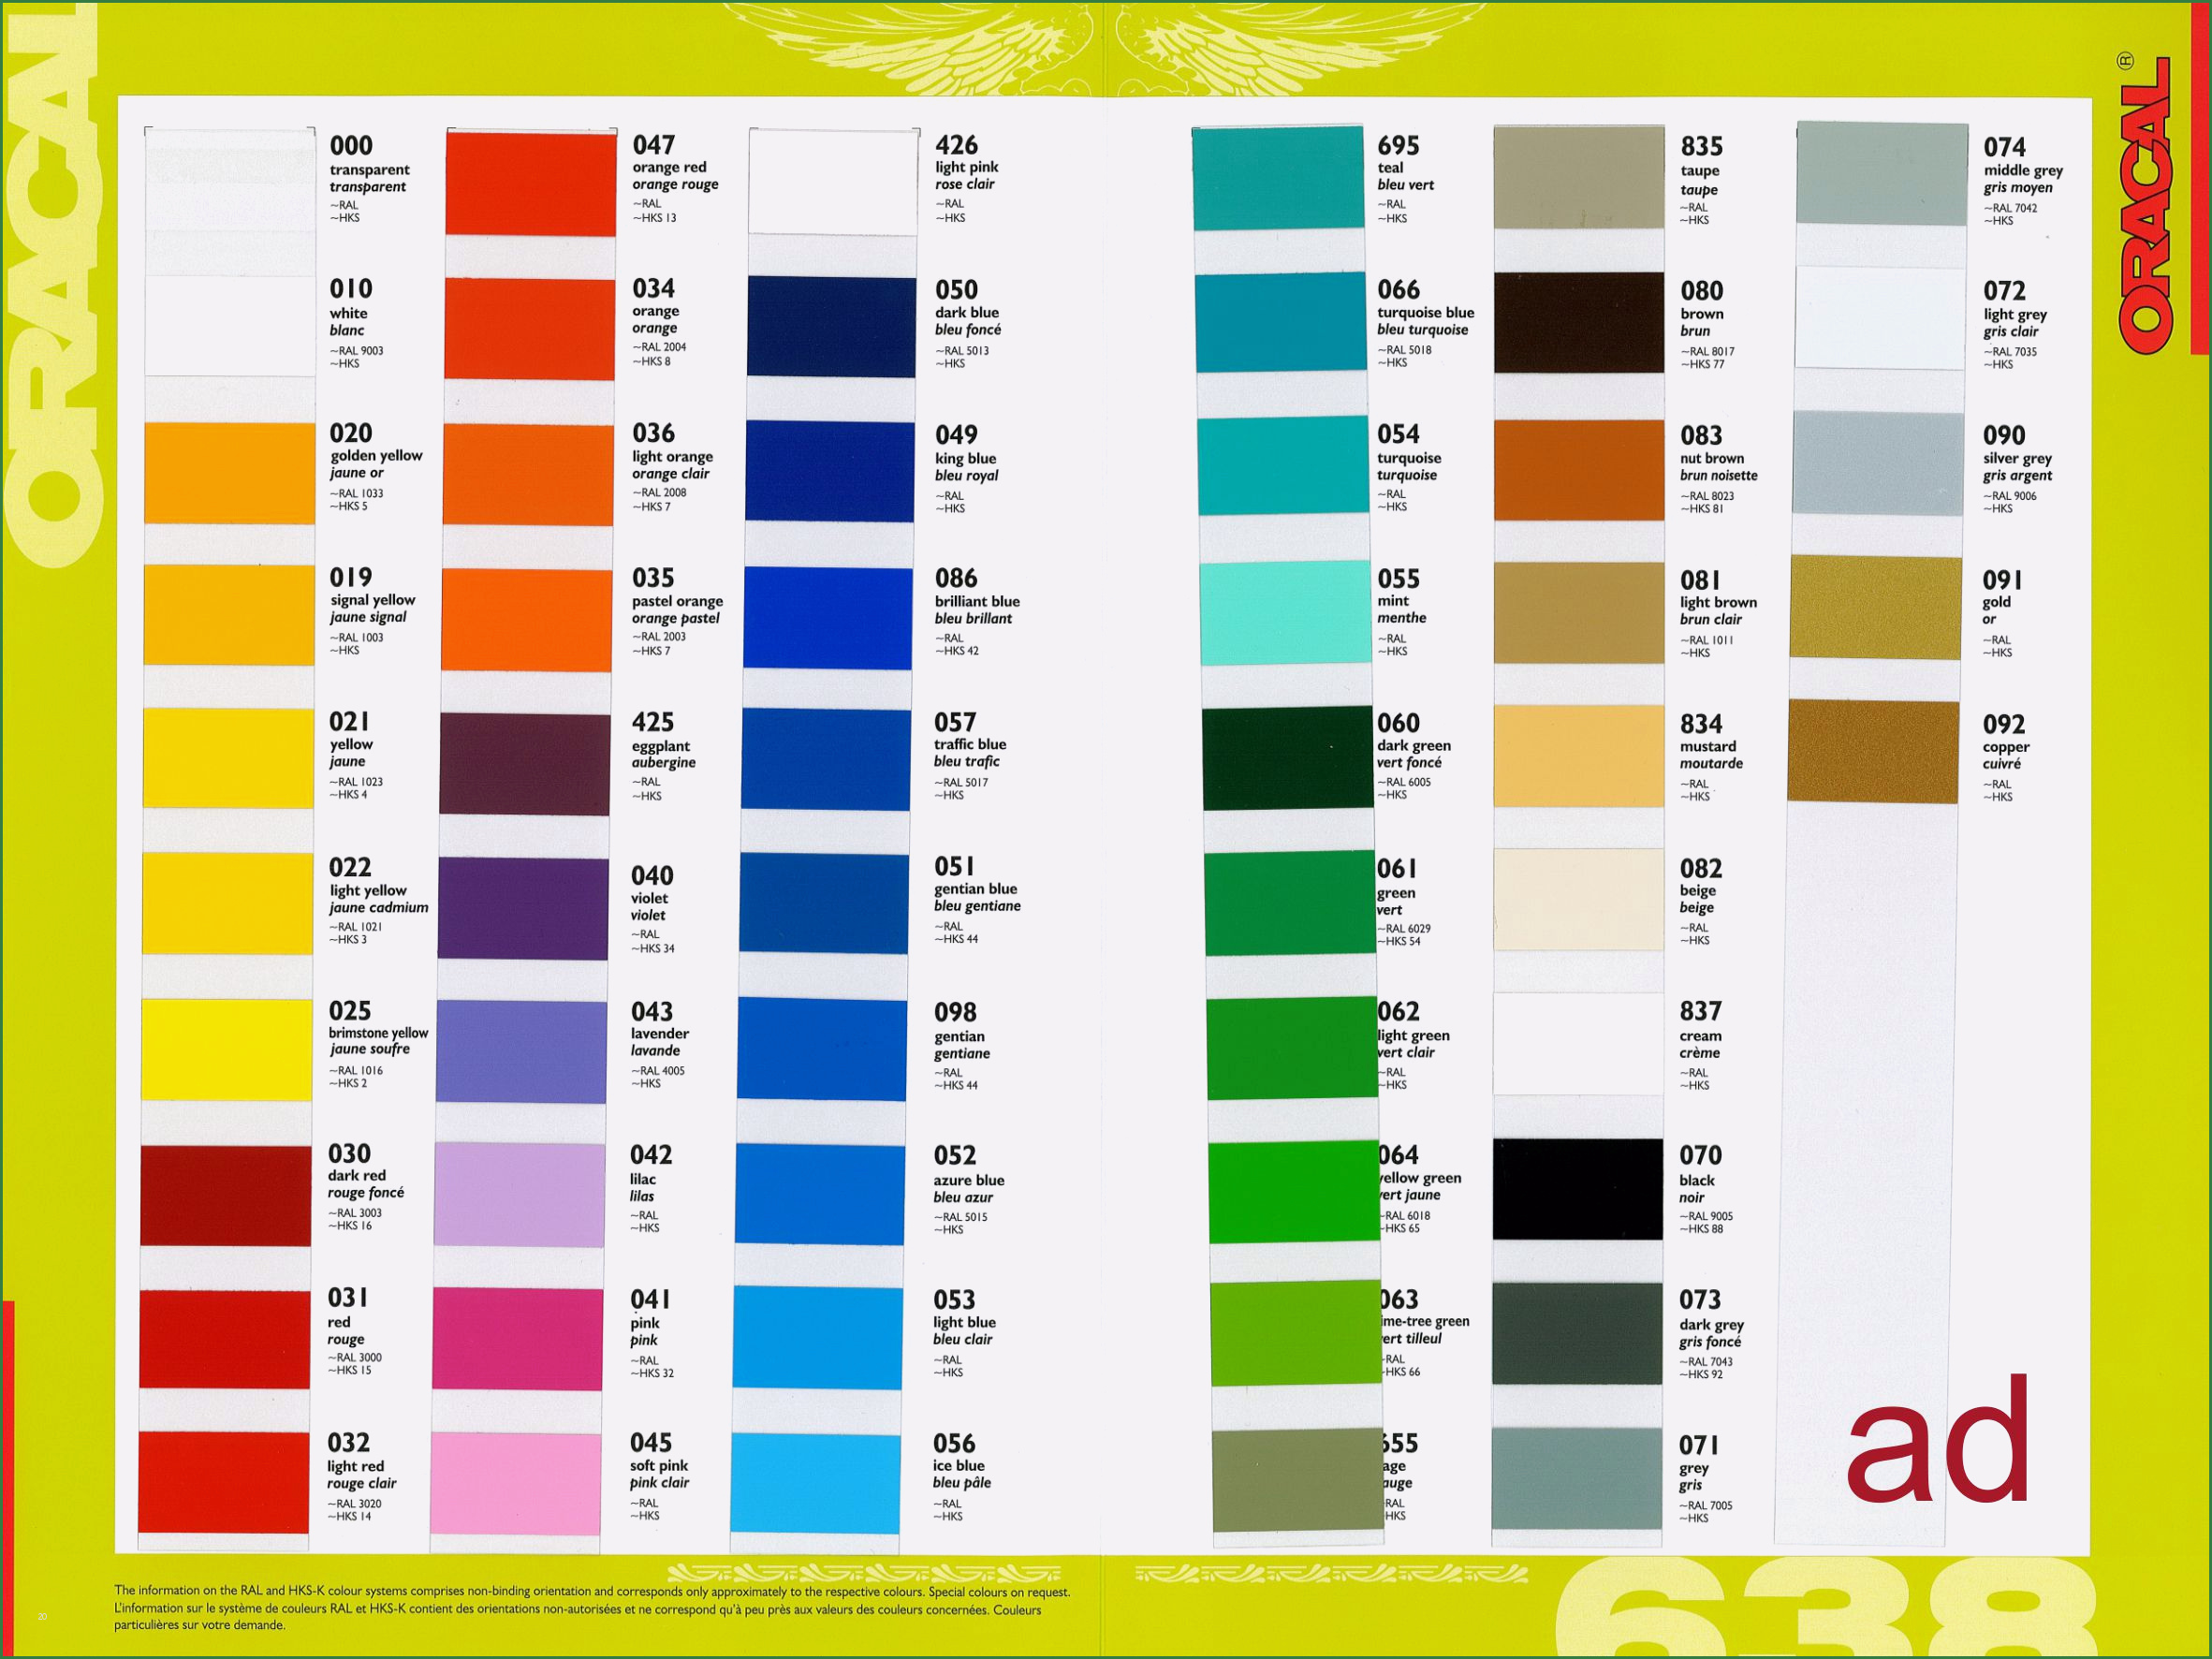Click the dark blue 050 swatch

click(x=831, y=327)
